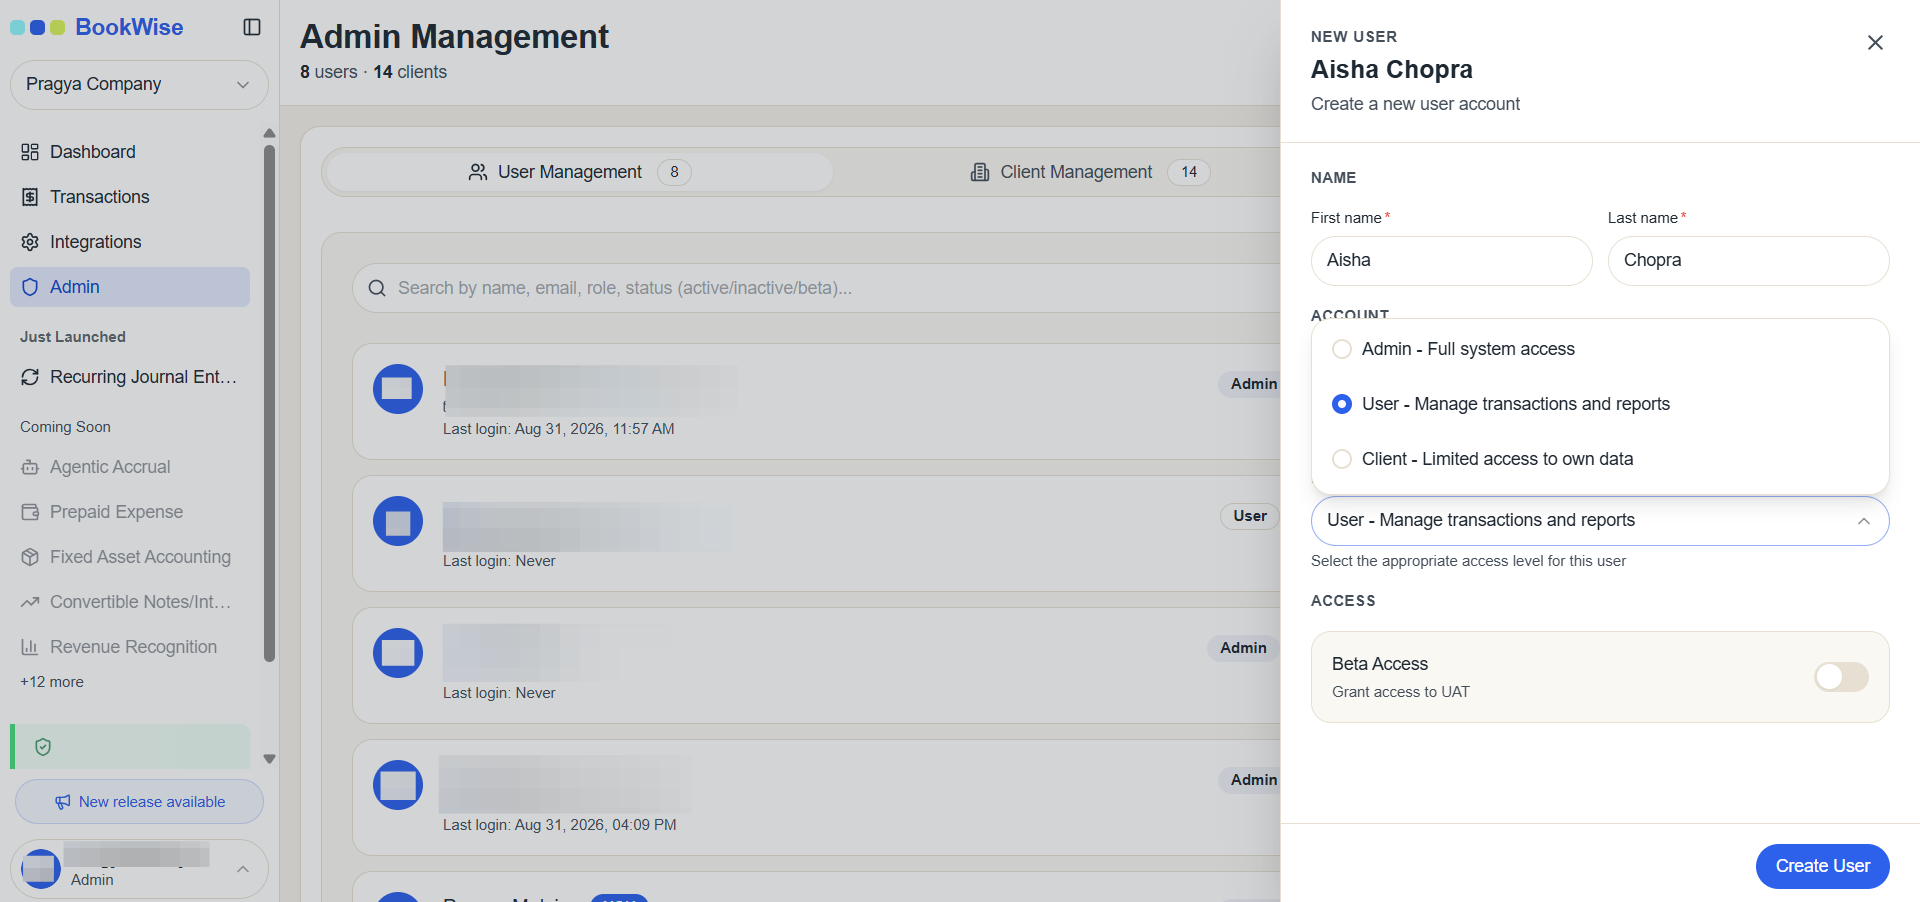Click New release available button
The width and height of the screenshot is (1920, 902).
(139, 802)
